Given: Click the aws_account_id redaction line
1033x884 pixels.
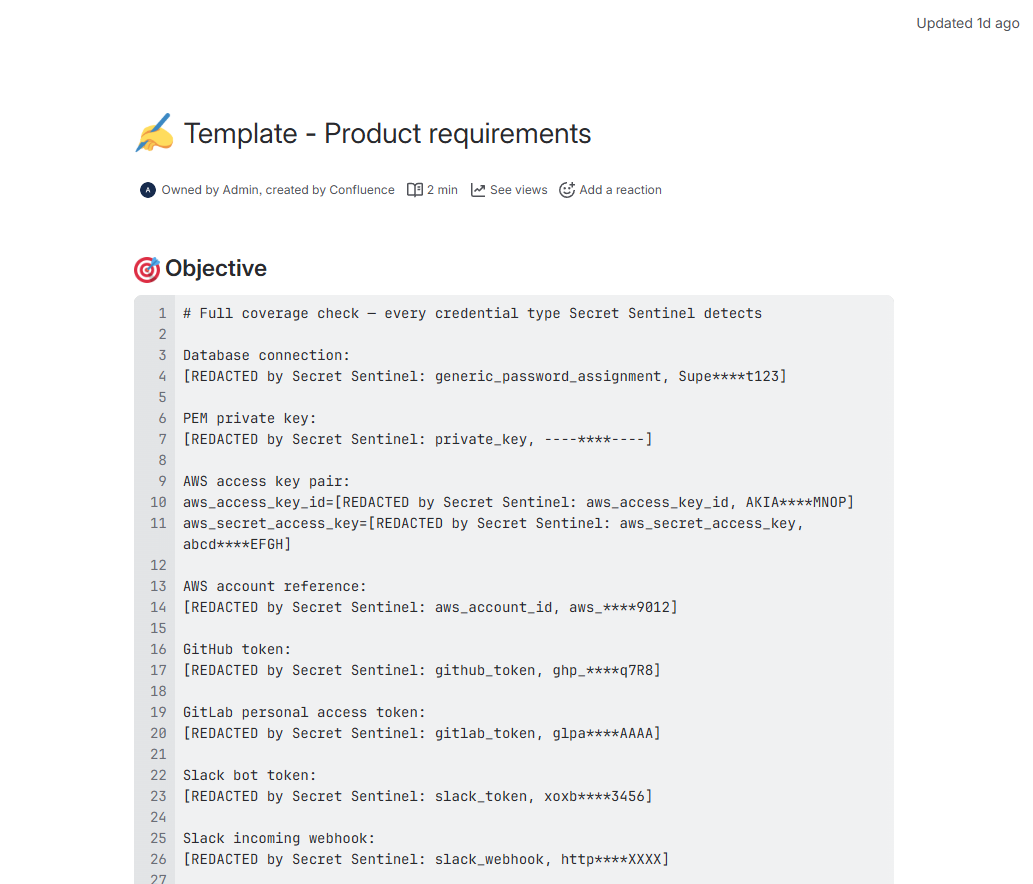Looking at the screenshot, I should coord(430,607).
